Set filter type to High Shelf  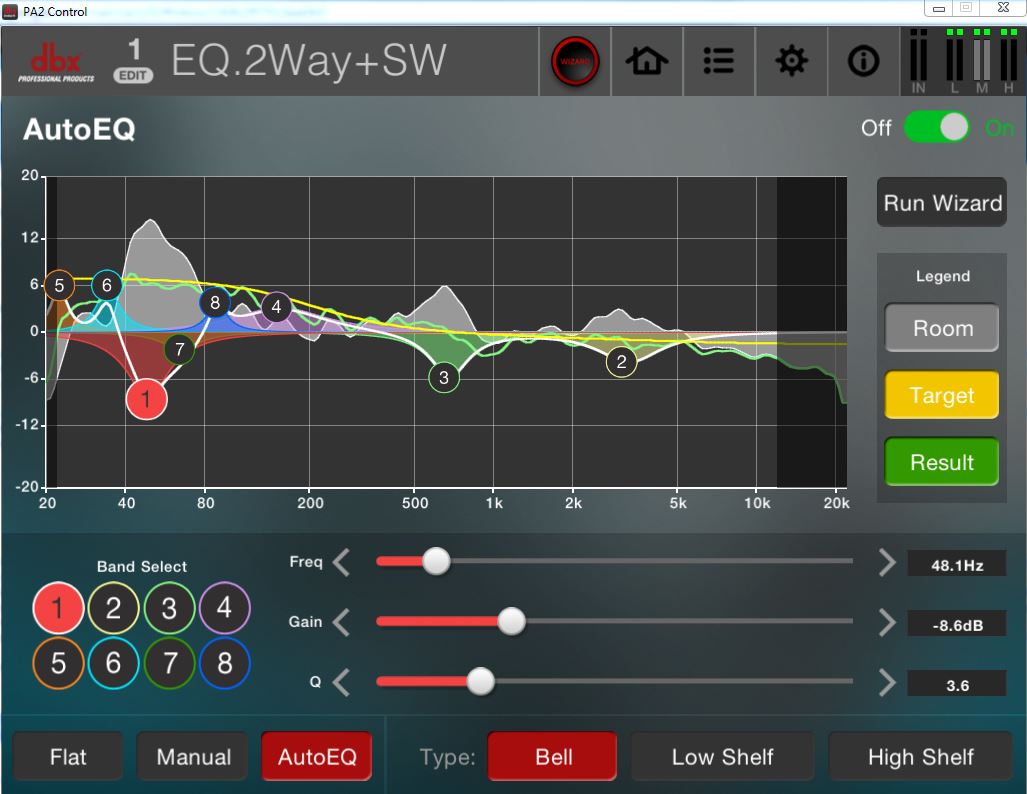pos(920,757)
